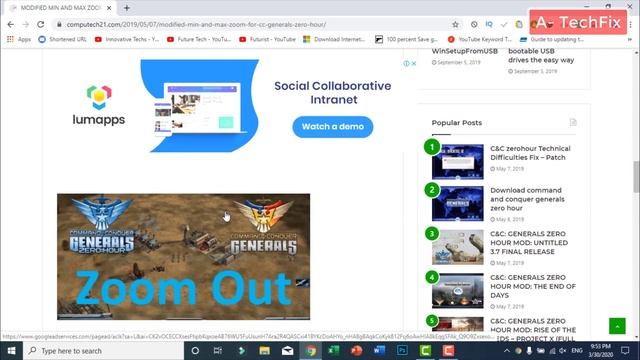This screenshot has width=640, height=360.
Task: Click Popular Posts document icon
Action: [x=573, y=122]
